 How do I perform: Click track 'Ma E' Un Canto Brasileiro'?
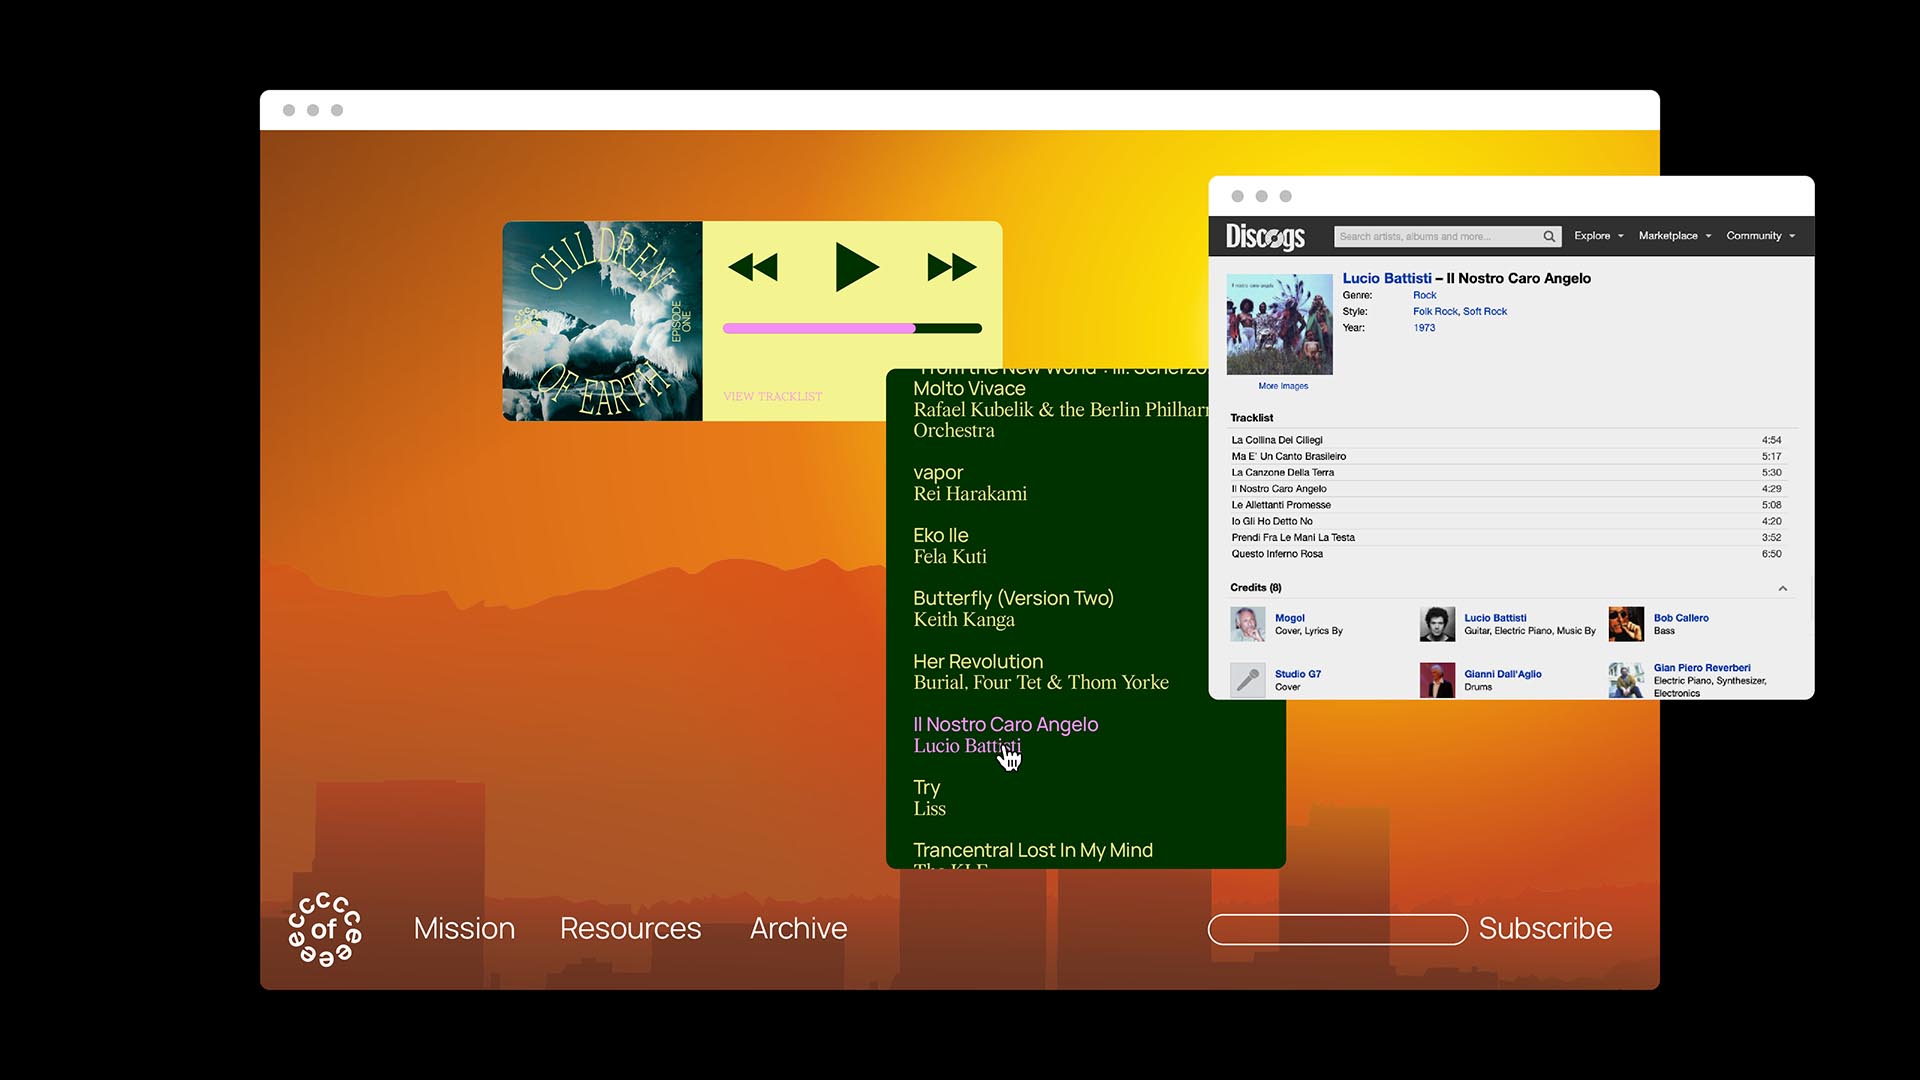1506,456
